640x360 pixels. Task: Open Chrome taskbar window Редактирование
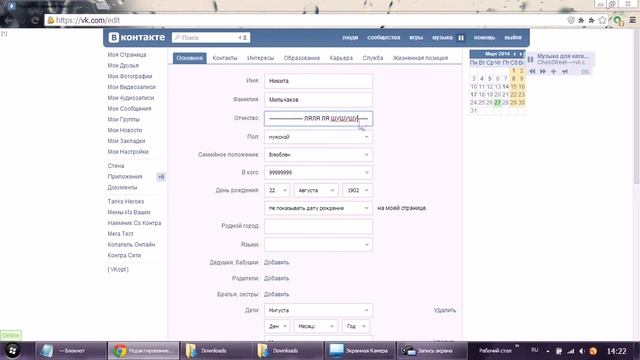tap(143, 351)
